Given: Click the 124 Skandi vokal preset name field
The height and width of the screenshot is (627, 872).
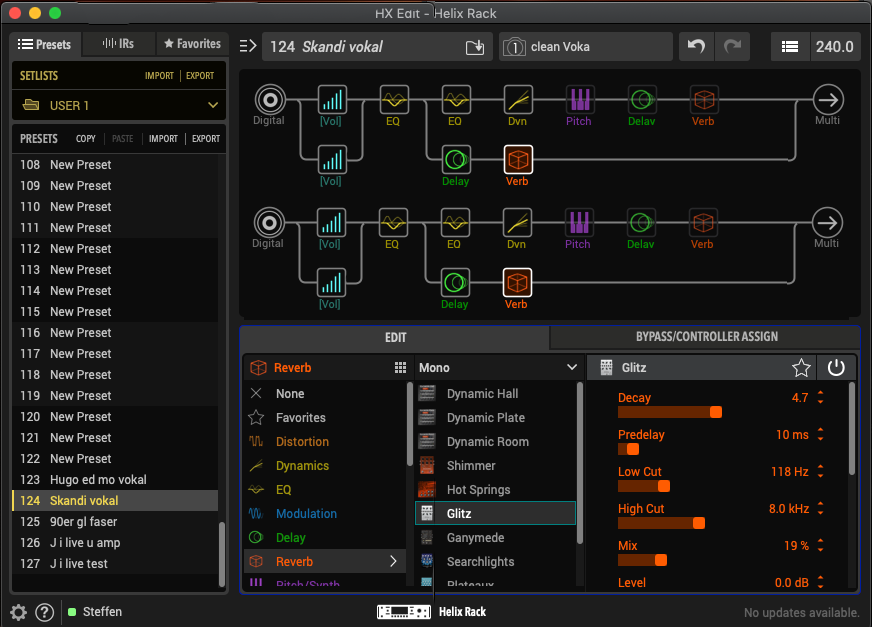Looking at the screenshot, I should (377, 47).
